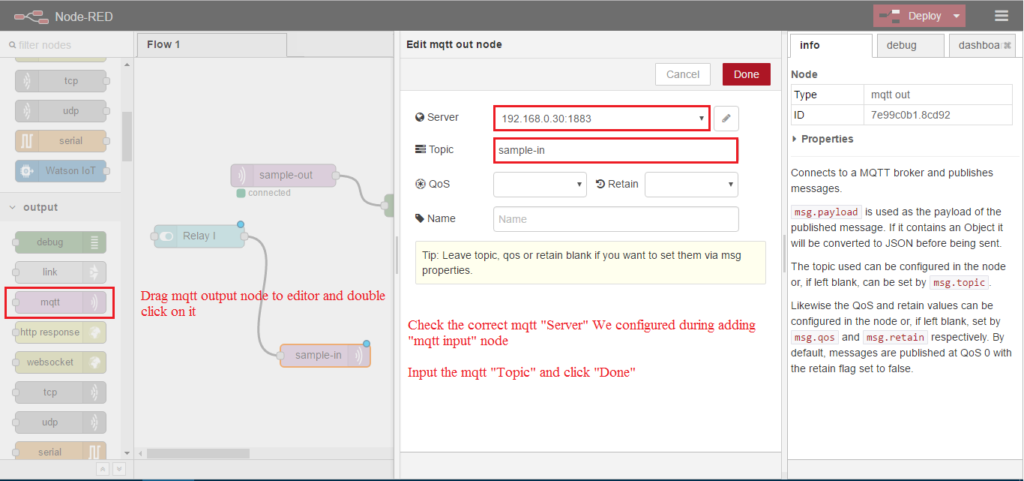
Task: Expand the Properties section in the info panel
Action: click(823, 139)
